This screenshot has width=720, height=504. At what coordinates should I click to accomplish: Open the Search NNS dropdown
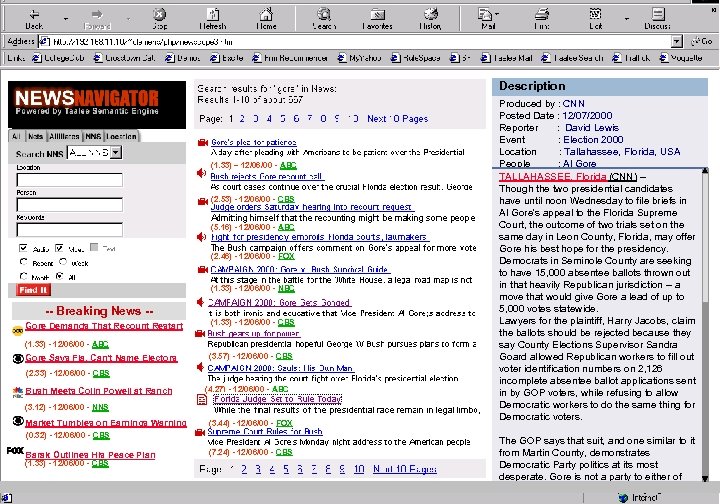(116, 152)
